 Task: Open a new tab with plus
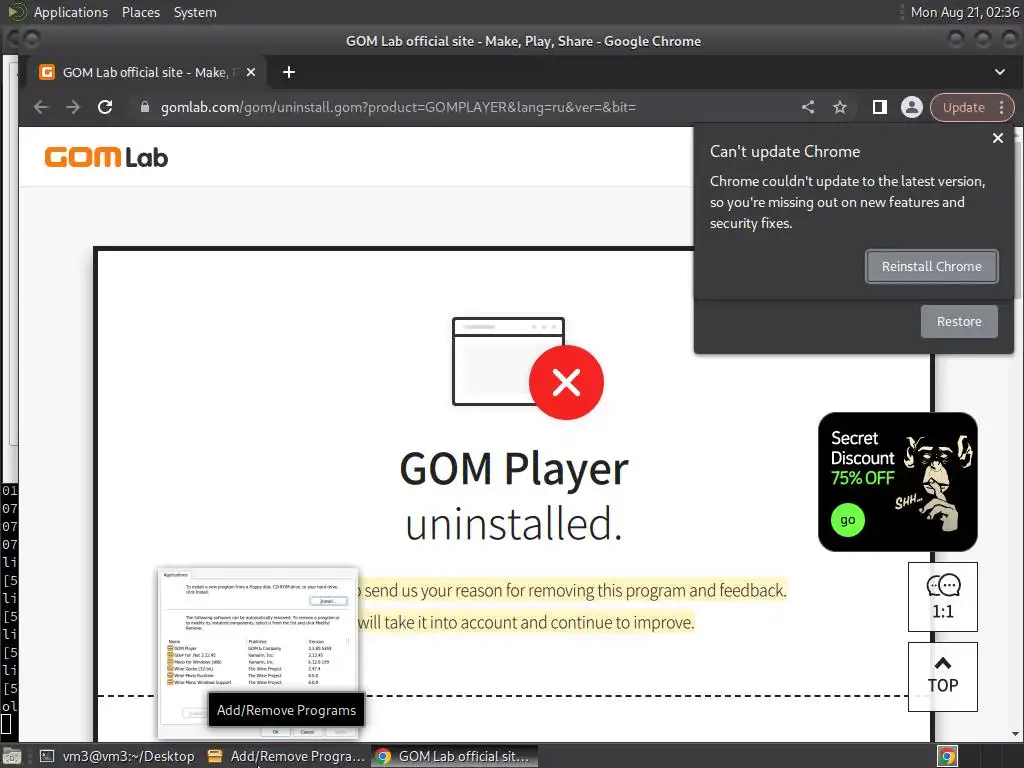click(289, 72)
